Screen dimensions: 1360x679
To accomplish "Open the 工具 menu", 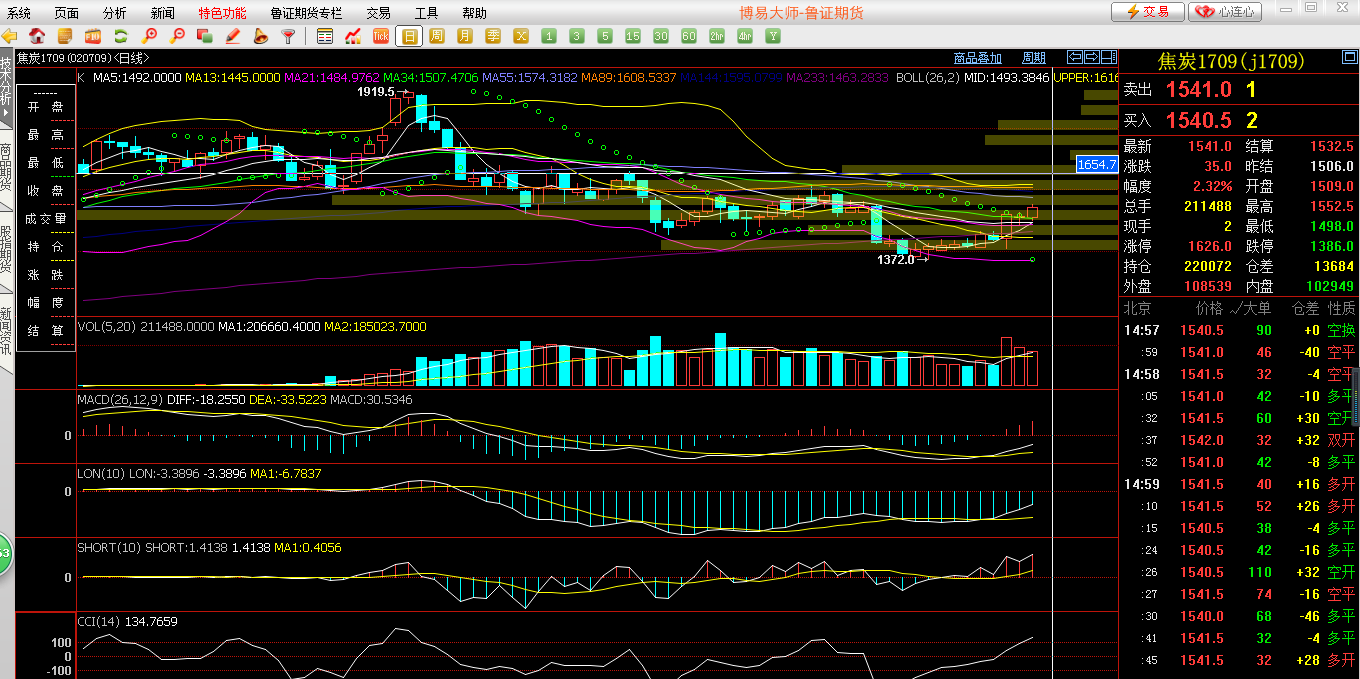I will click(x=427, y=13).
